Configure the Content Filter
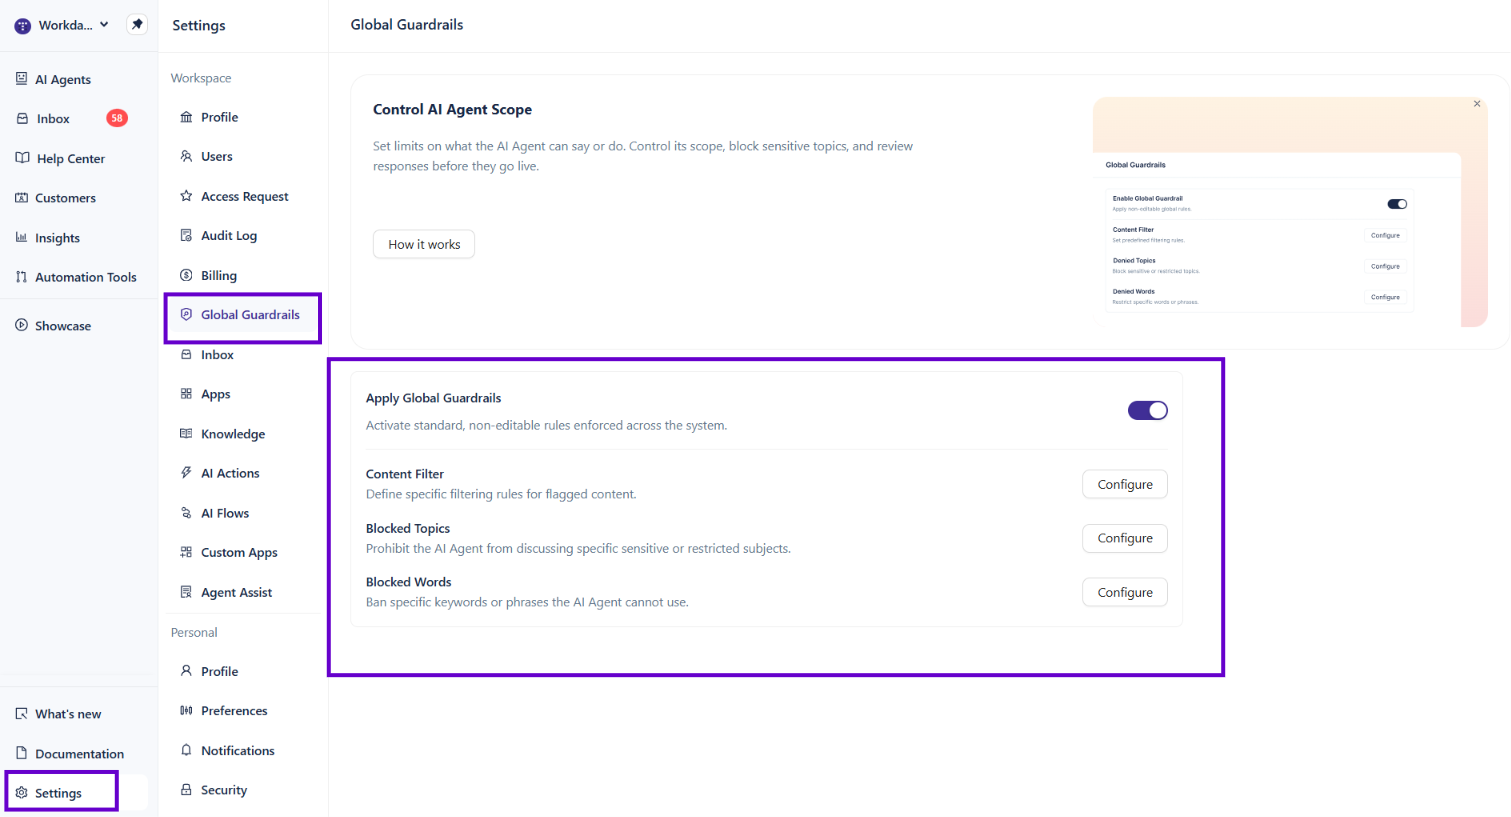 coord(1125,484)
